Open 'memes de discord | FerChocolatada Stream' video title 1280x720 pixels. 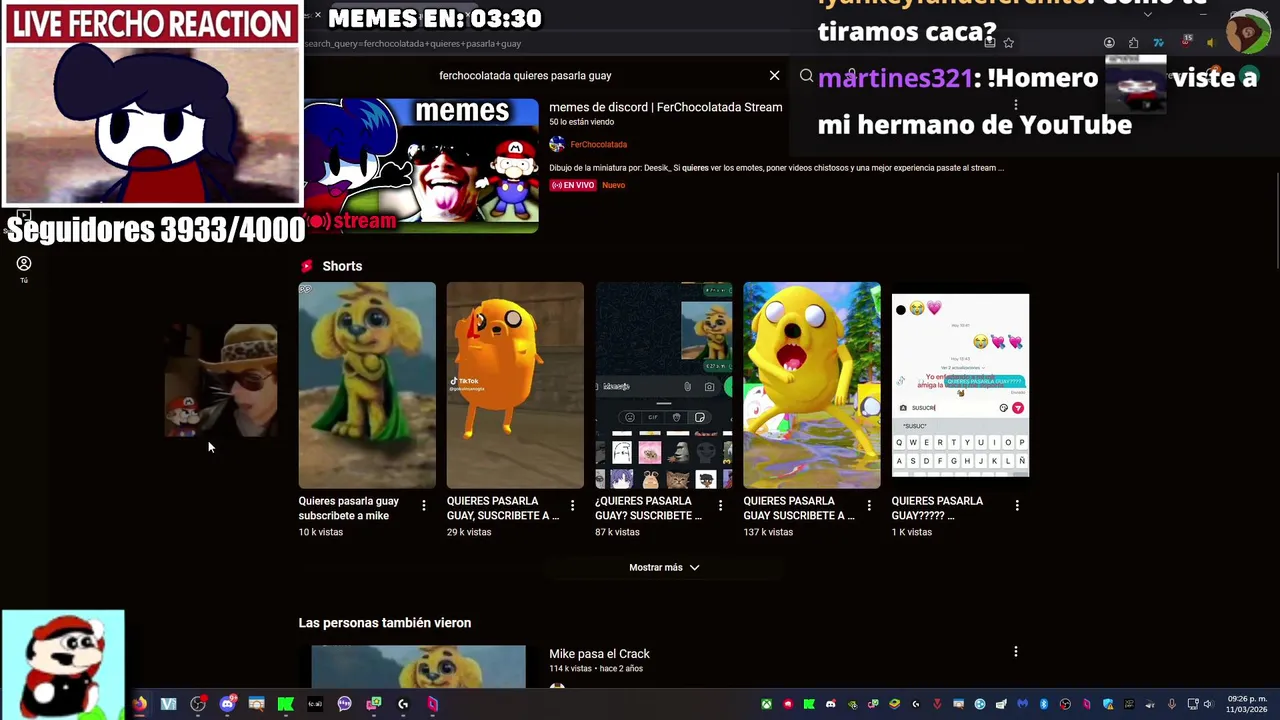click(665, 107)
